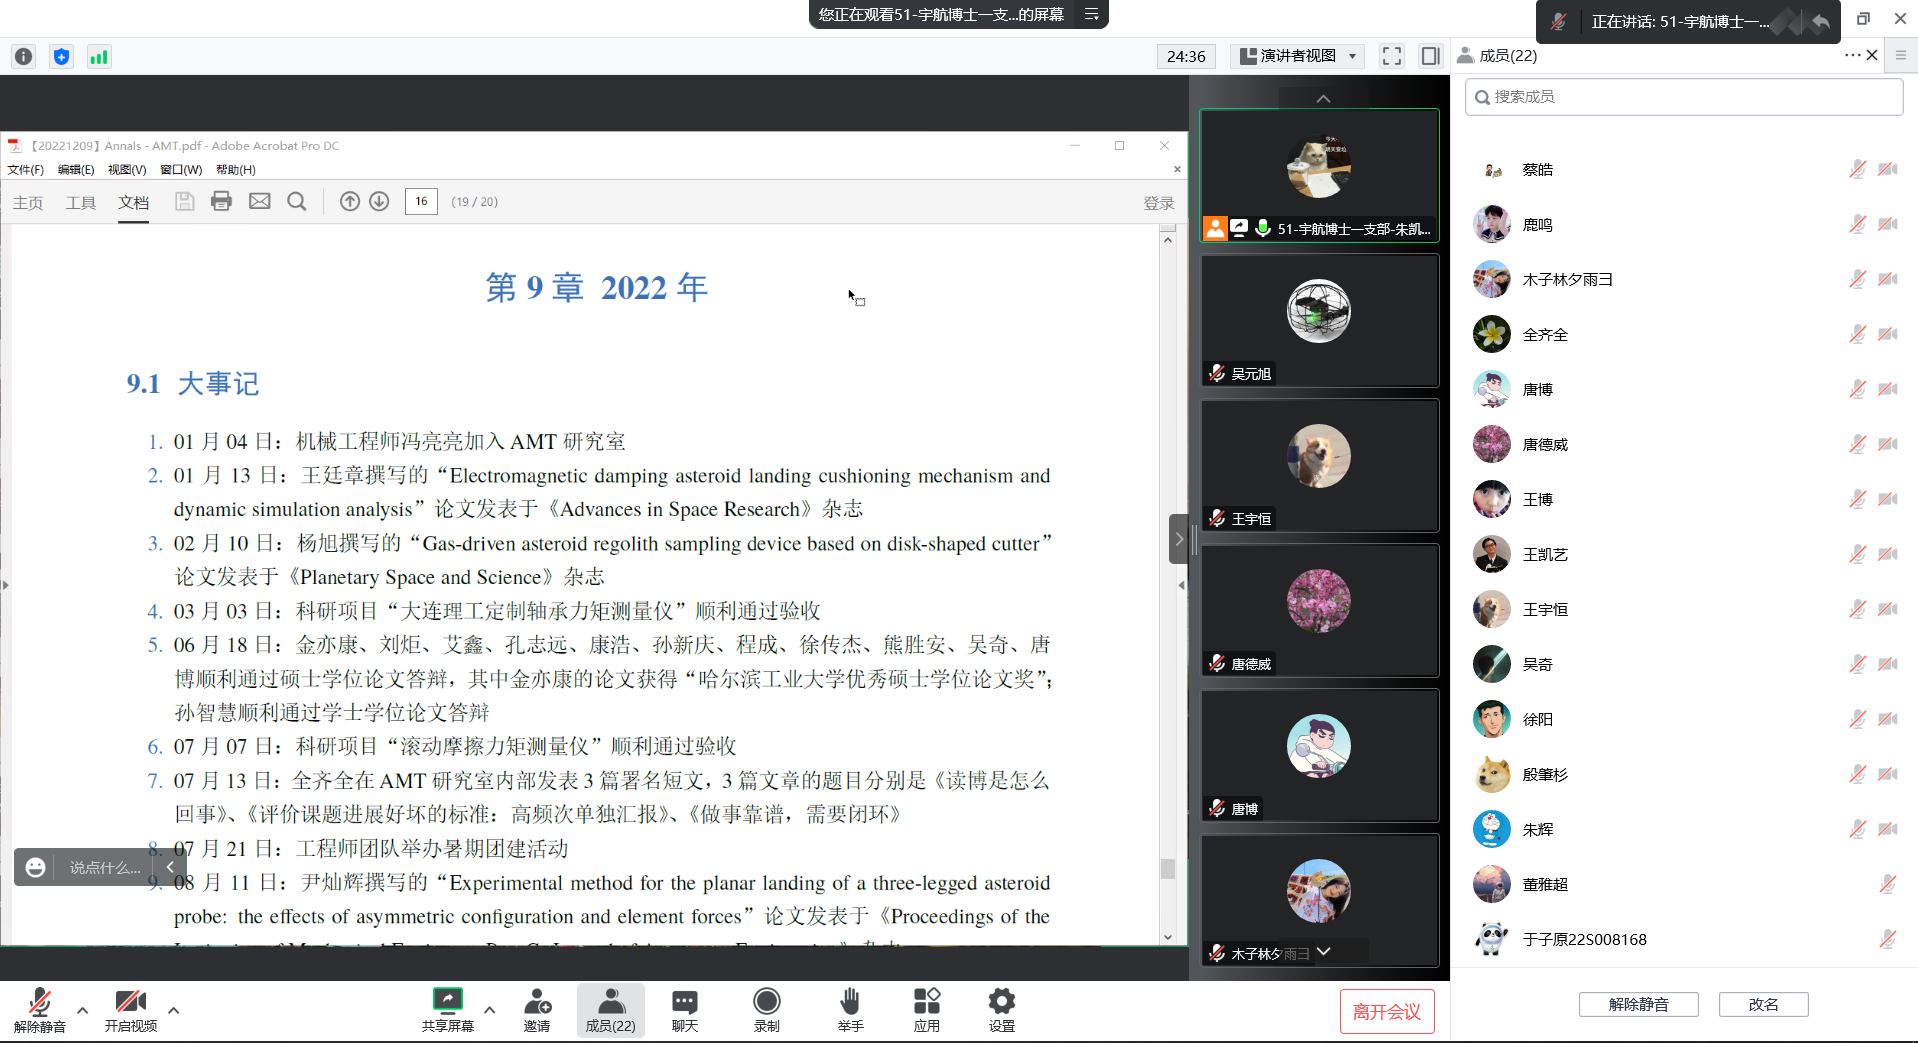Raise hand in the meeting
Screen dimensions: 1918x1043
coord(850,1010)
